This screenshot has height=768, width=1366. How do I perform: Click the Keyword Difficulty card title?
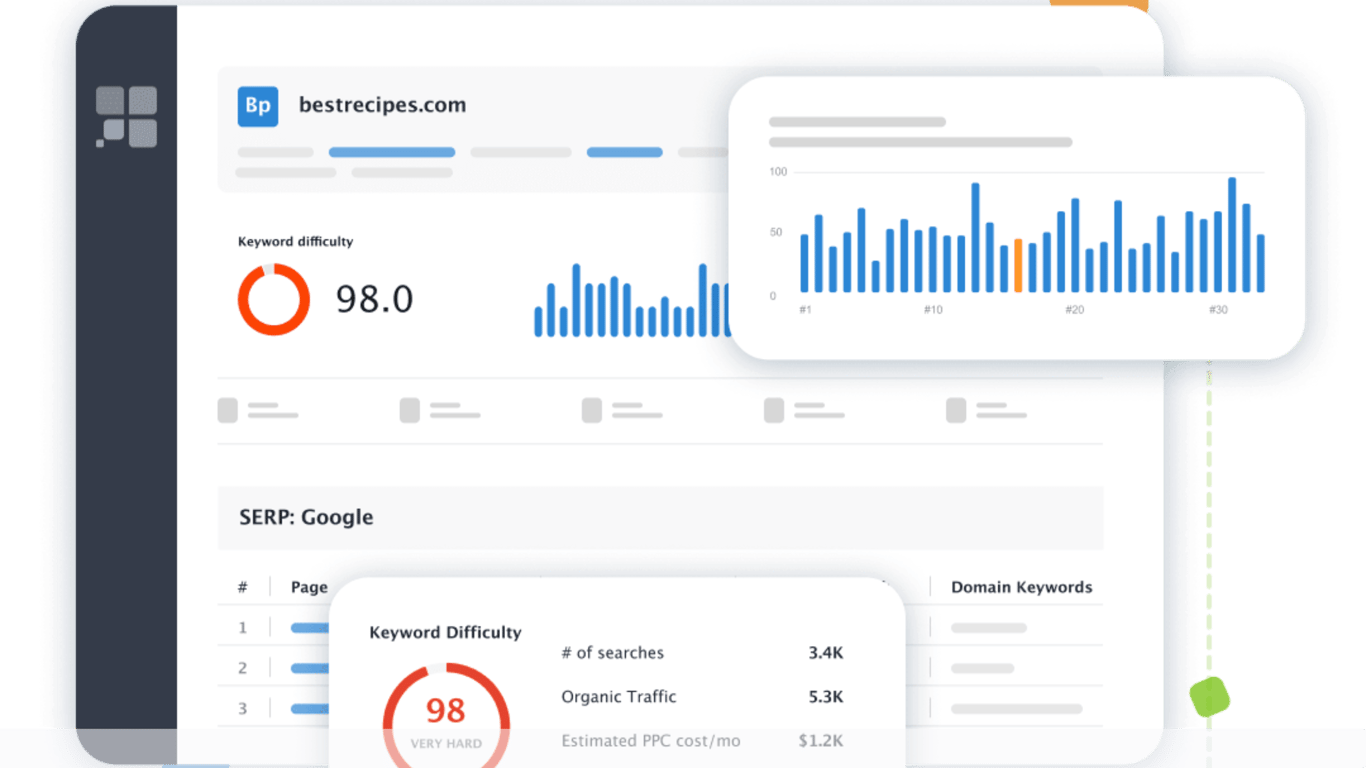tap(445, 632)
